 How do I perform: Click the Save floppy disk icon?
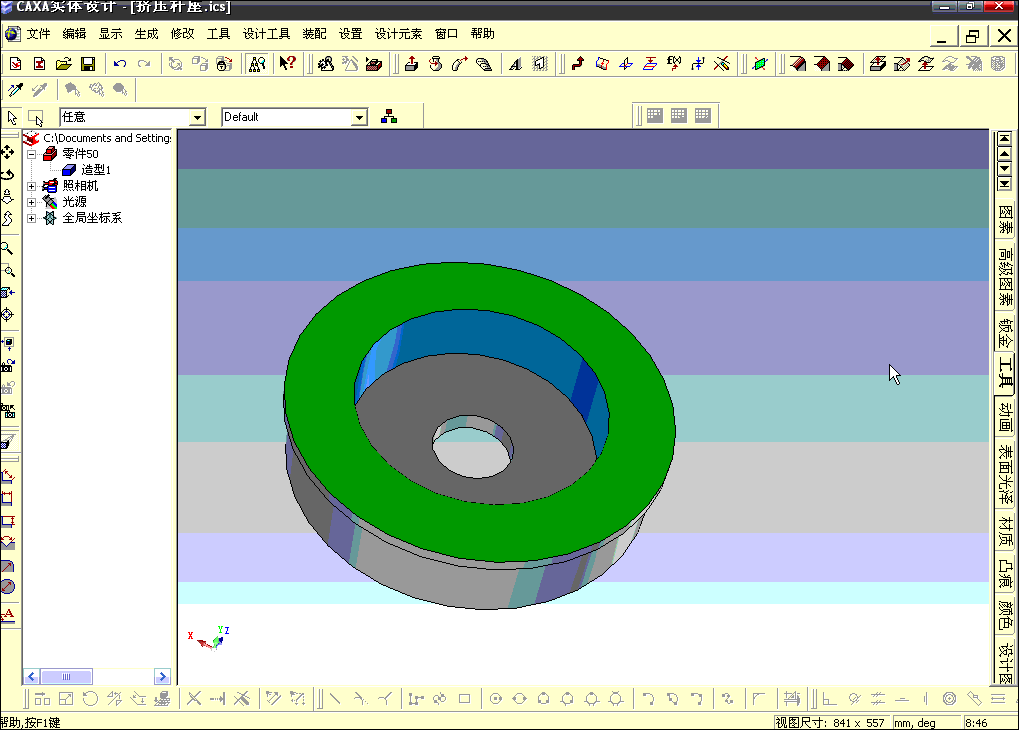click(x=88, y=64)
